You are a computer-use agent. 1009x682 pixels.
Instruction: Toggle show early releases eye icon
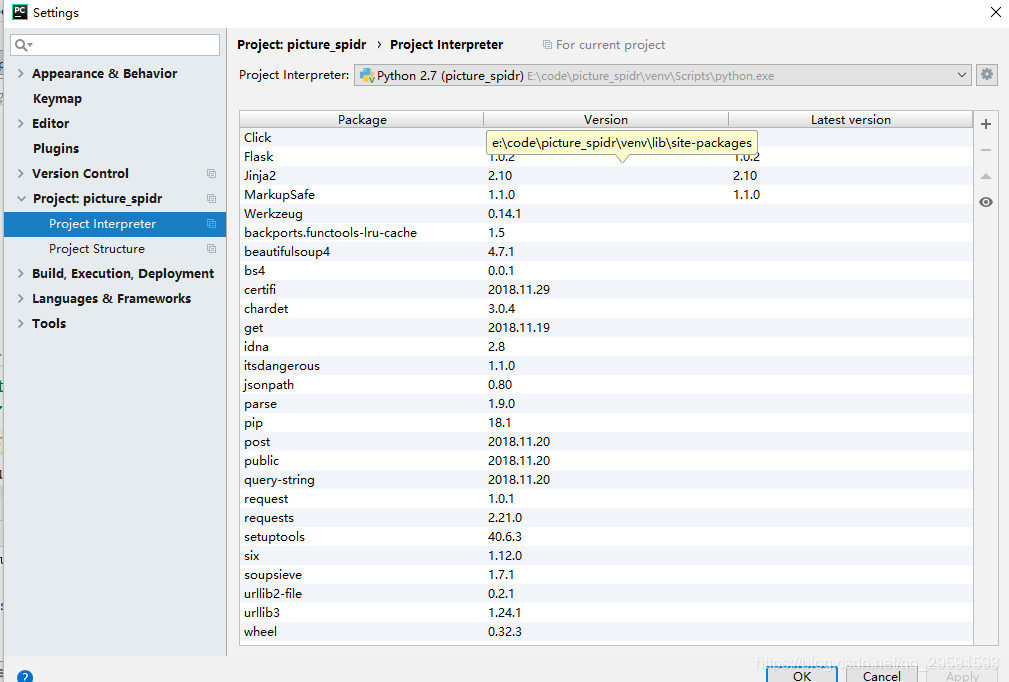985,202
